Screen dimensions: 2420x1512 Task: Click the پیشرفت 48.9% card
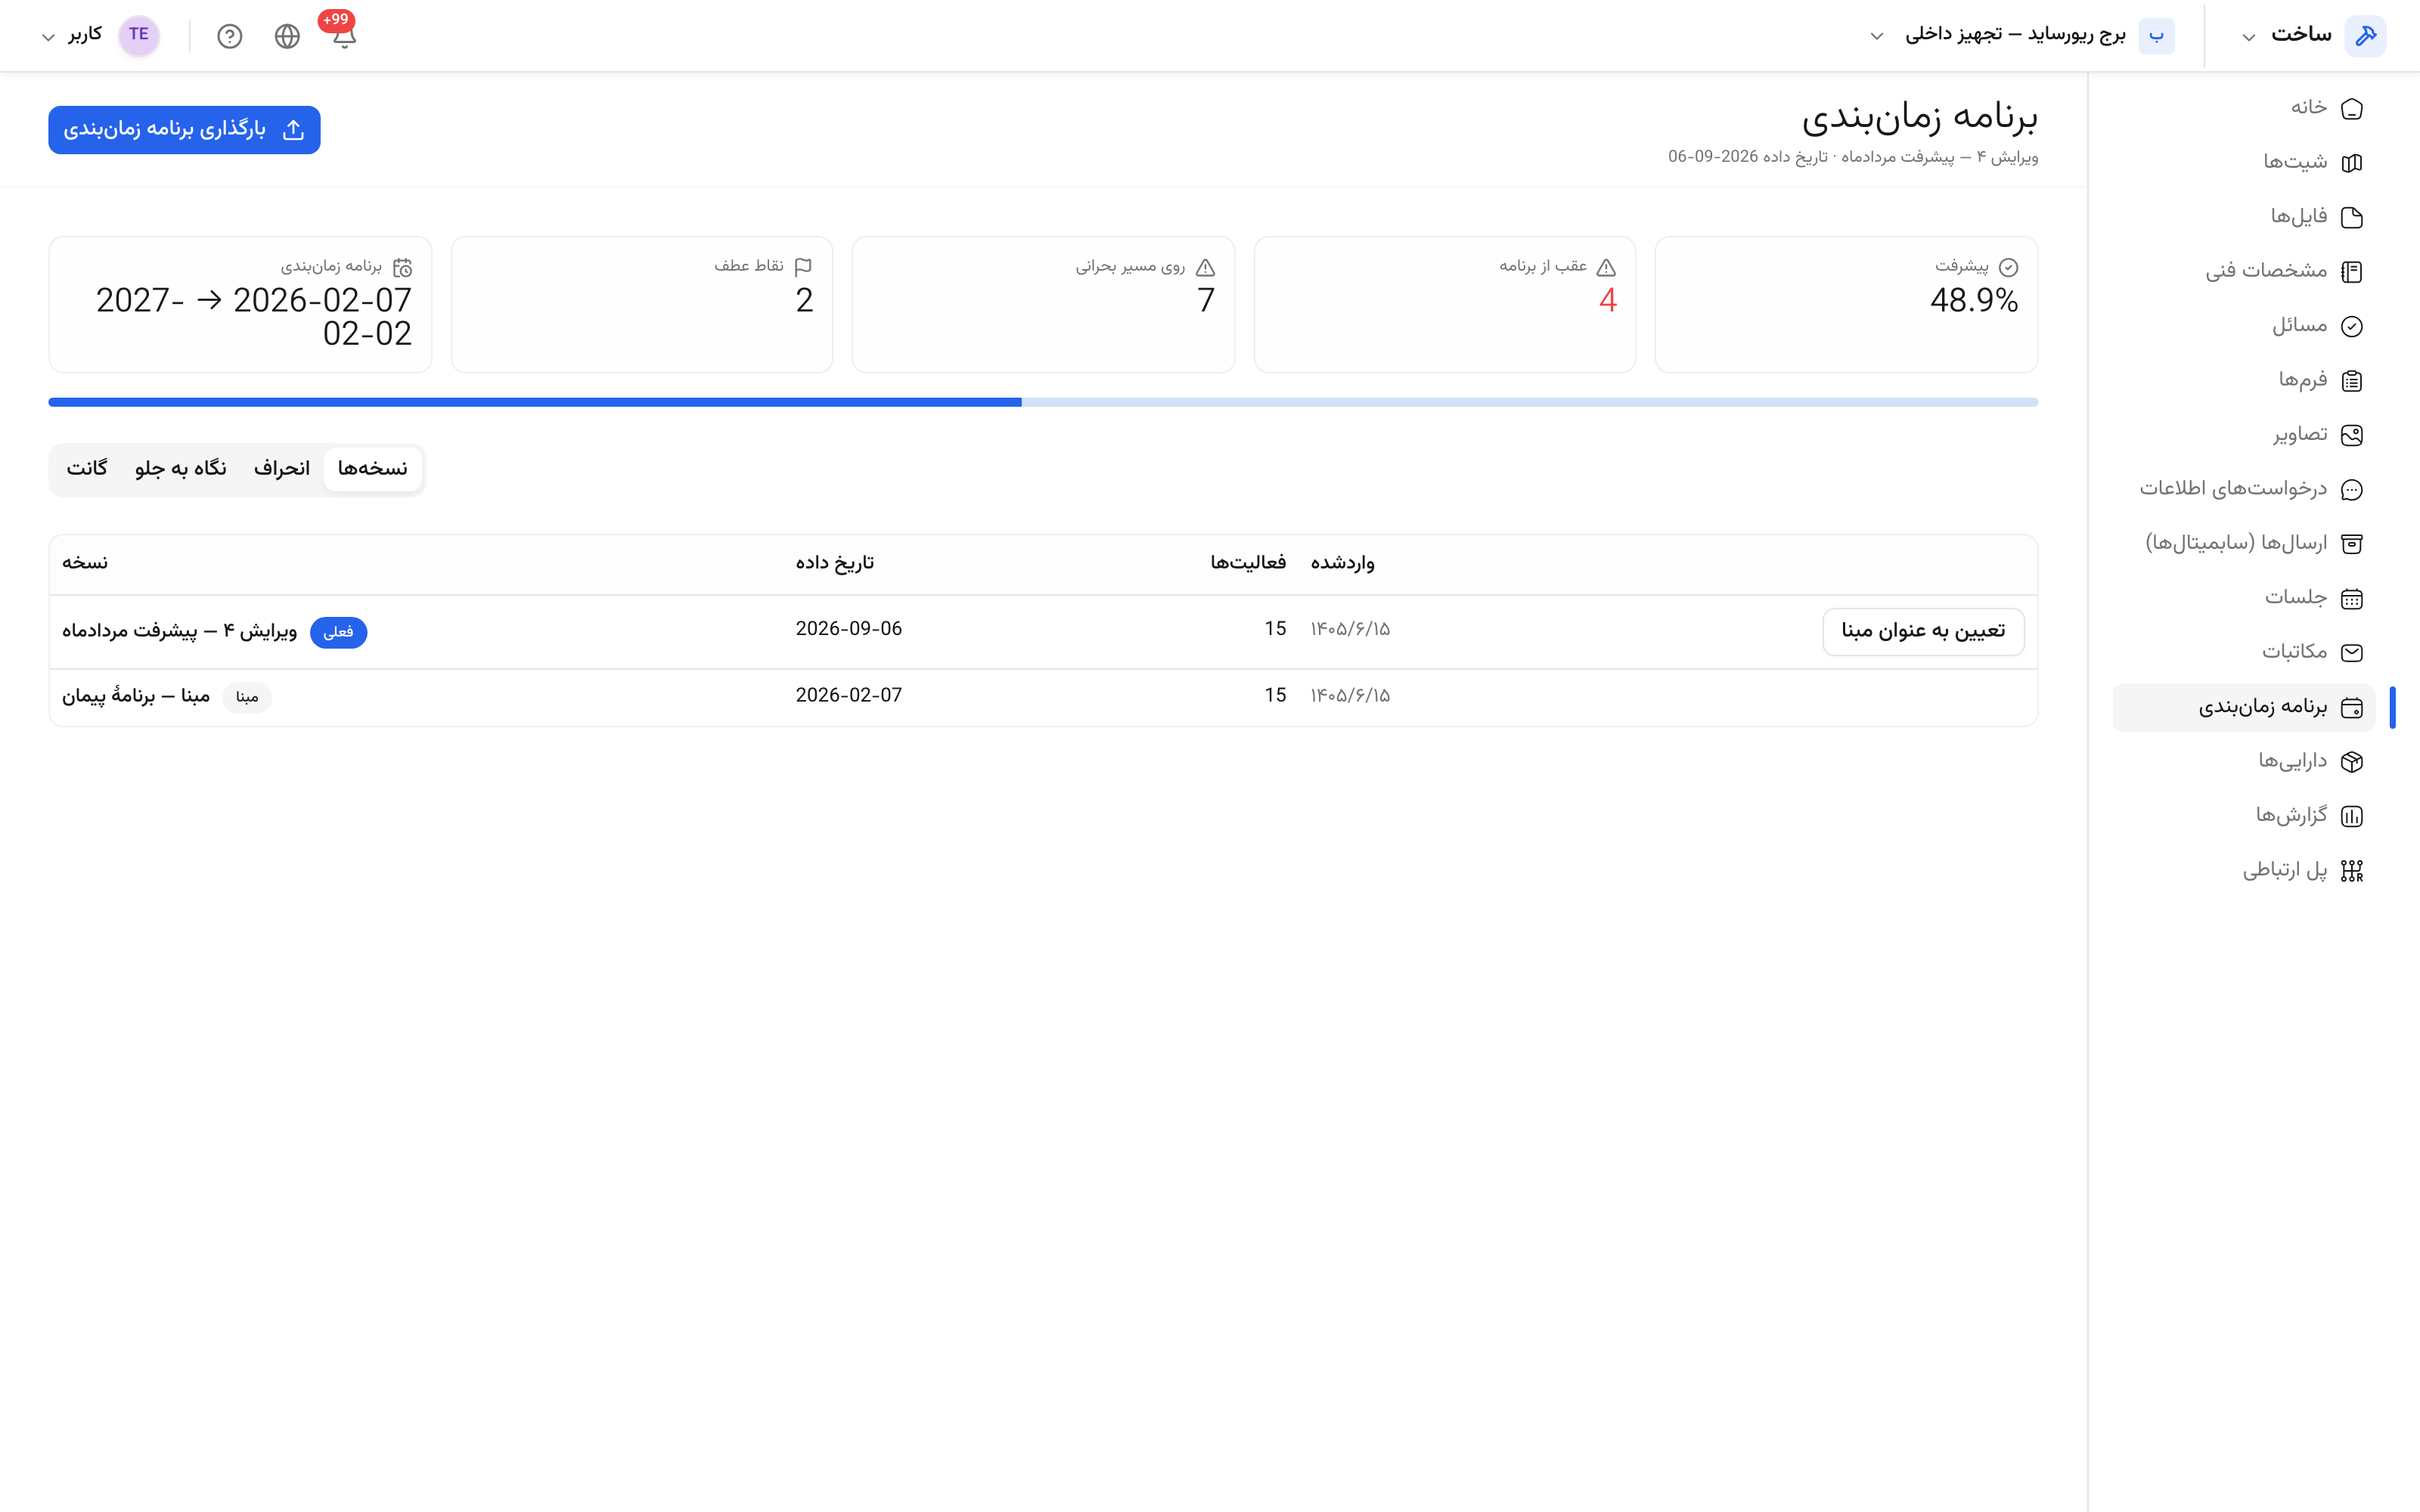pyautogui.click(x=1846, y=304)
